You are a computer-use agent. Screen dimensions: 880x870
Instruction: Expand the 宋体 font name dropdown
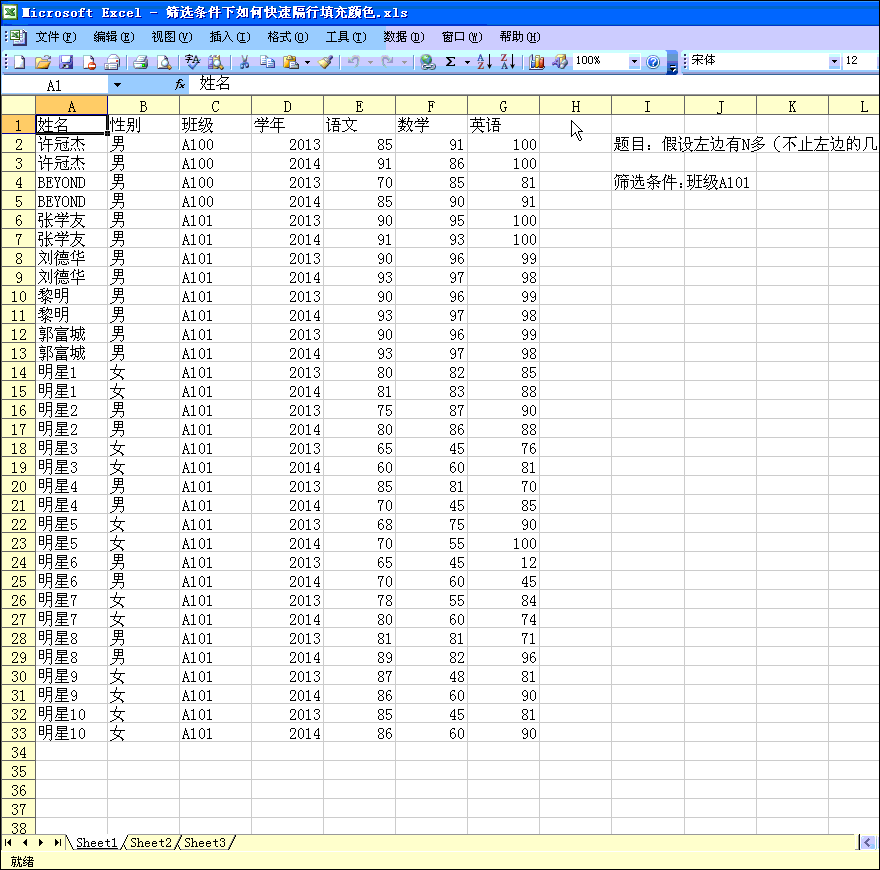(x=834, y=62)
